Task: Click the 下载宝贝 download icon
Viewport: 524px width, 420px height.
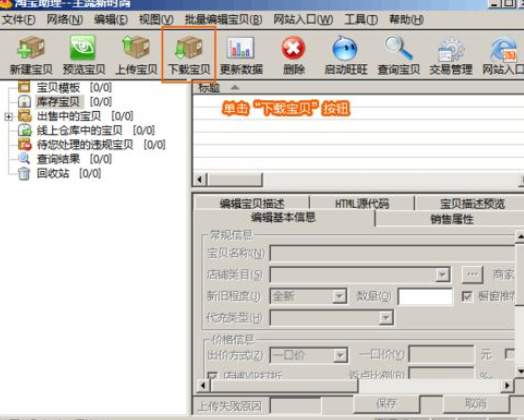Action: [x=188, y=48]
